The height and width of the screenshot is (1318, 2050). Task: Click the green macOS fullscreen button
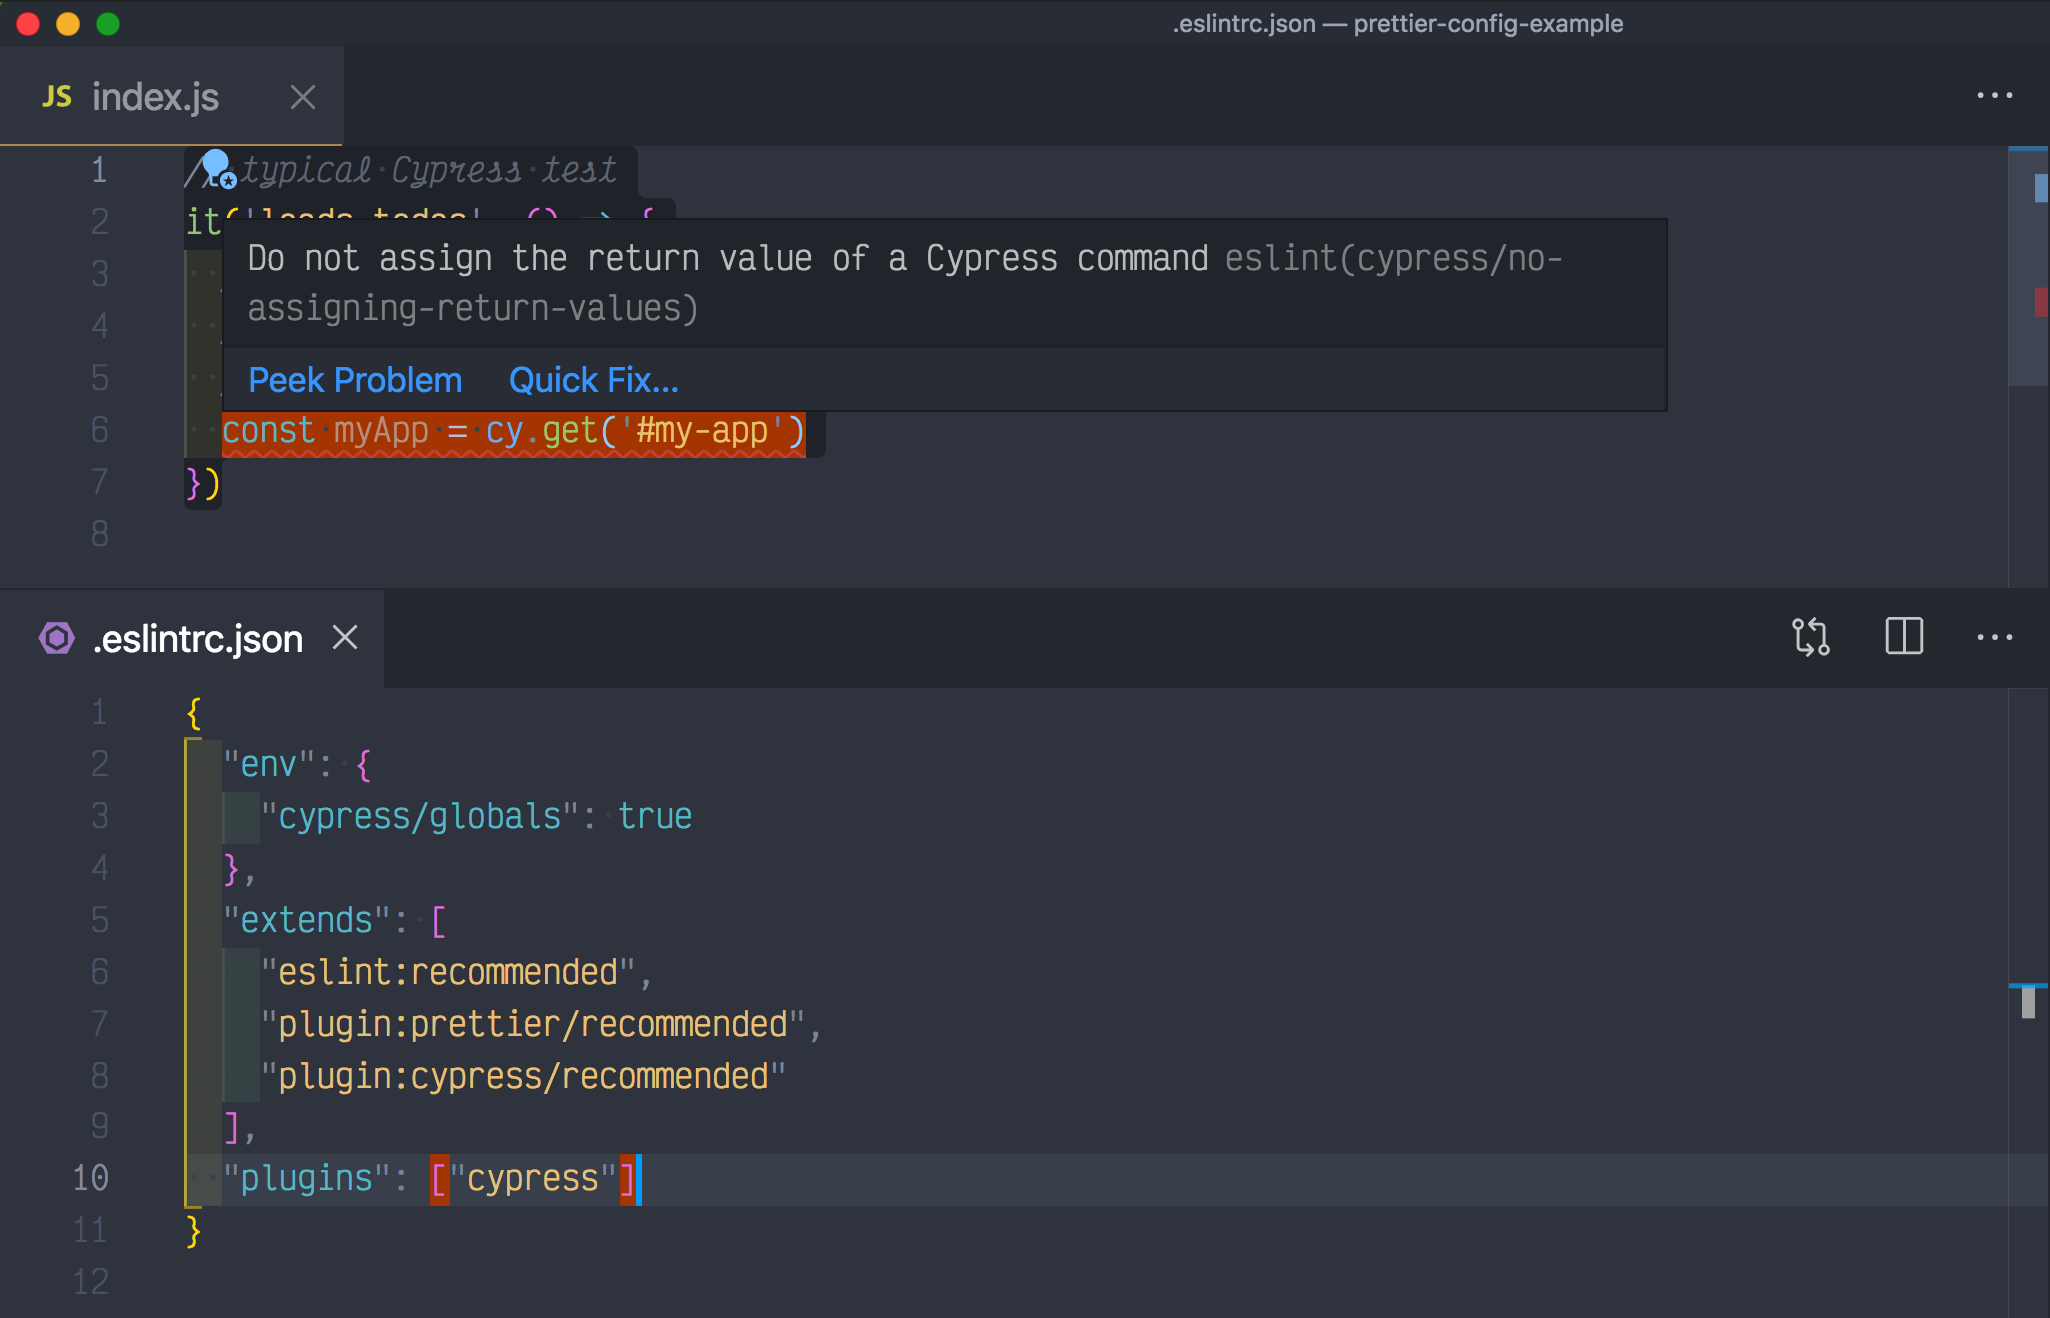(108, 23)
